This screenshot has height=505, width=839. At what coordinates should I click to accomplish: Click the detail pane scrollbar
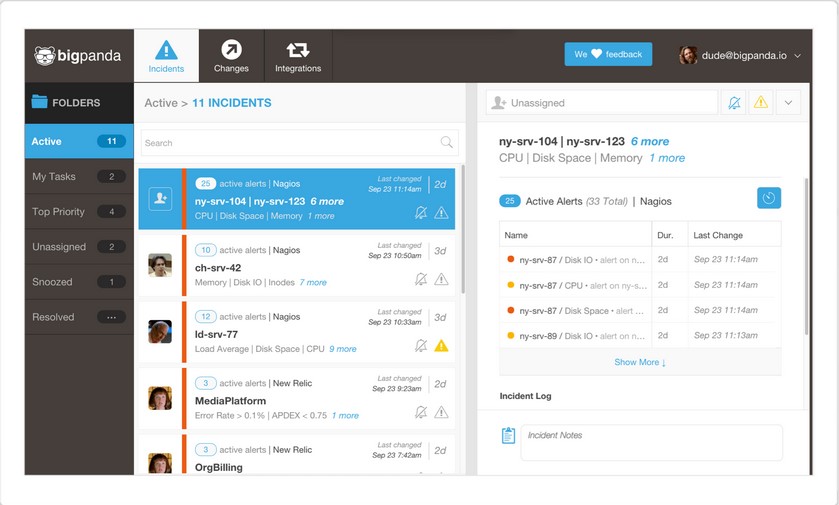[806, 257]
